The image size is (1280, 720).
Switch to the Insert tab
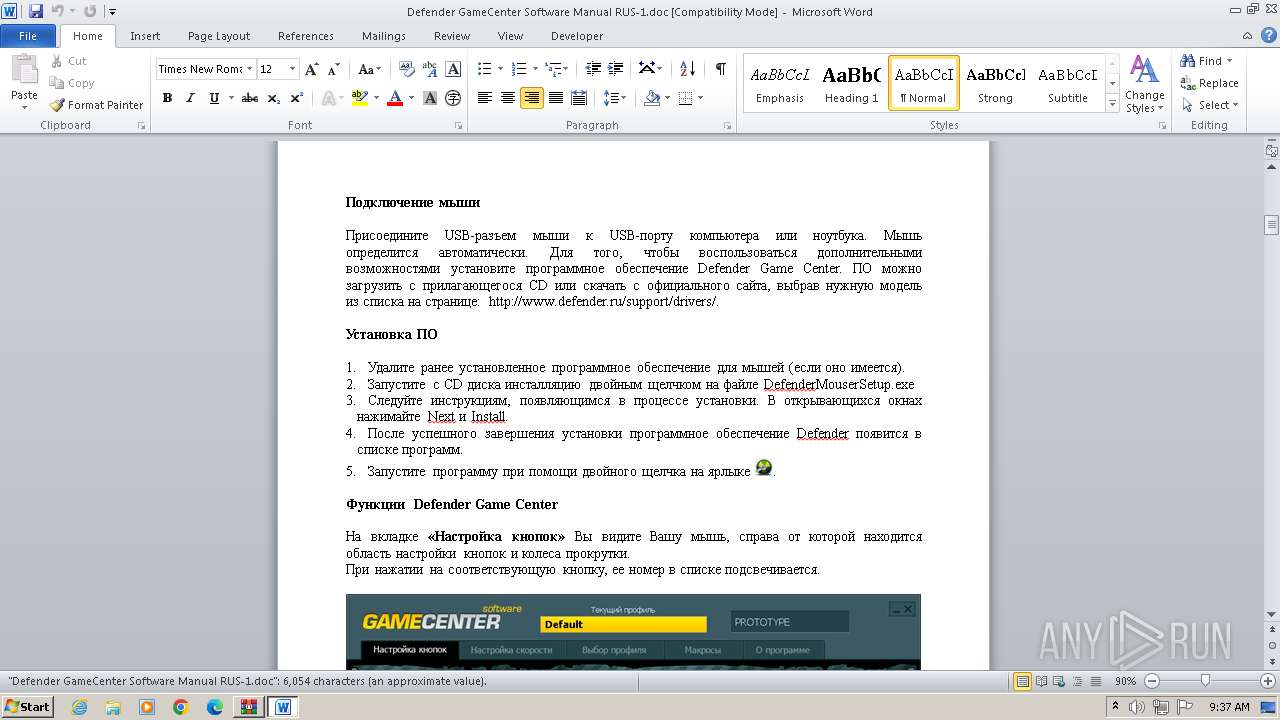(x=145, y=36)
